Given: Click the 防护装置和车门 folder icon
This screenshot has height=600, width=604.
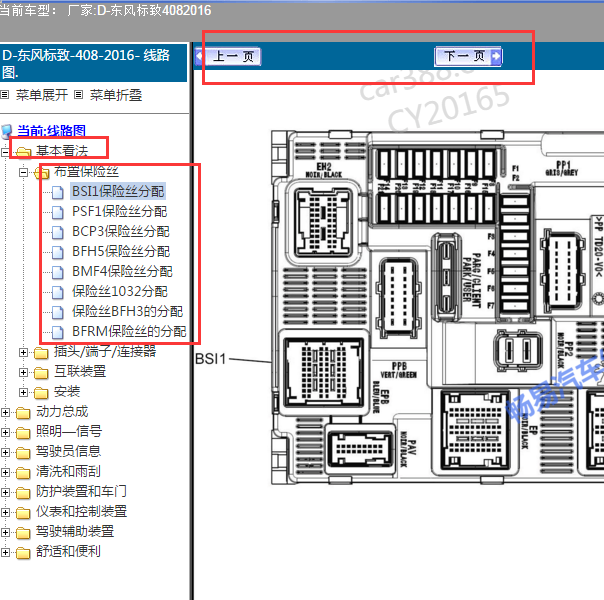Looking at the screenshot, I should [23, 493].
